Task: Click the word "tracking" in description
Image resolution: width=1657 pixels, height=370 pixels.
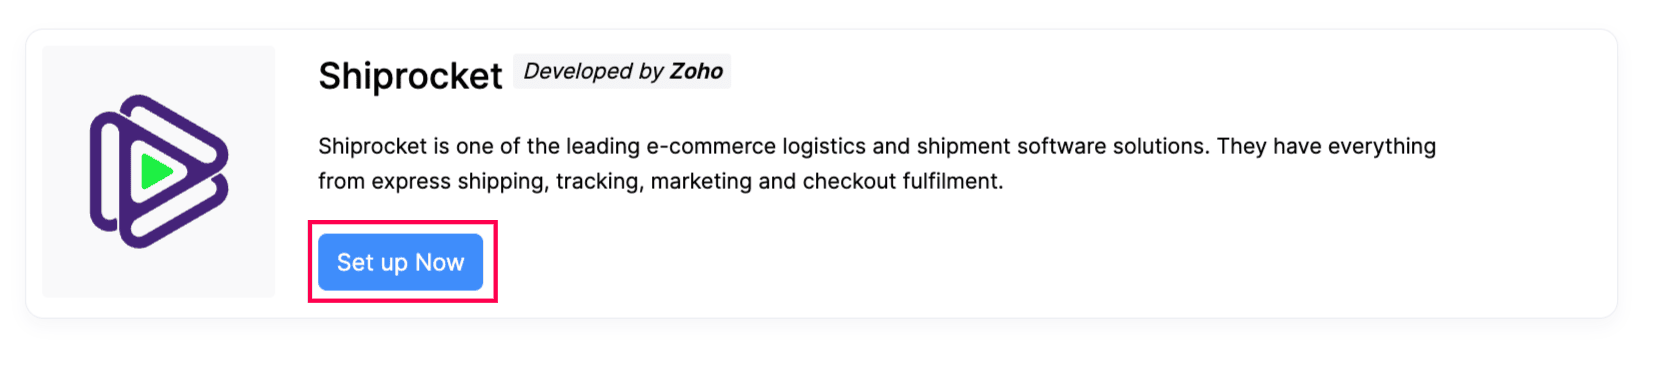Action: [599, 182]
